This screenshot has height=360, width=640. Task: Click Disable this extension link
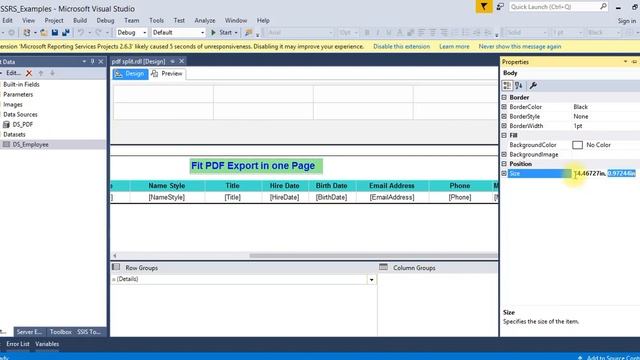coord(401,47)
